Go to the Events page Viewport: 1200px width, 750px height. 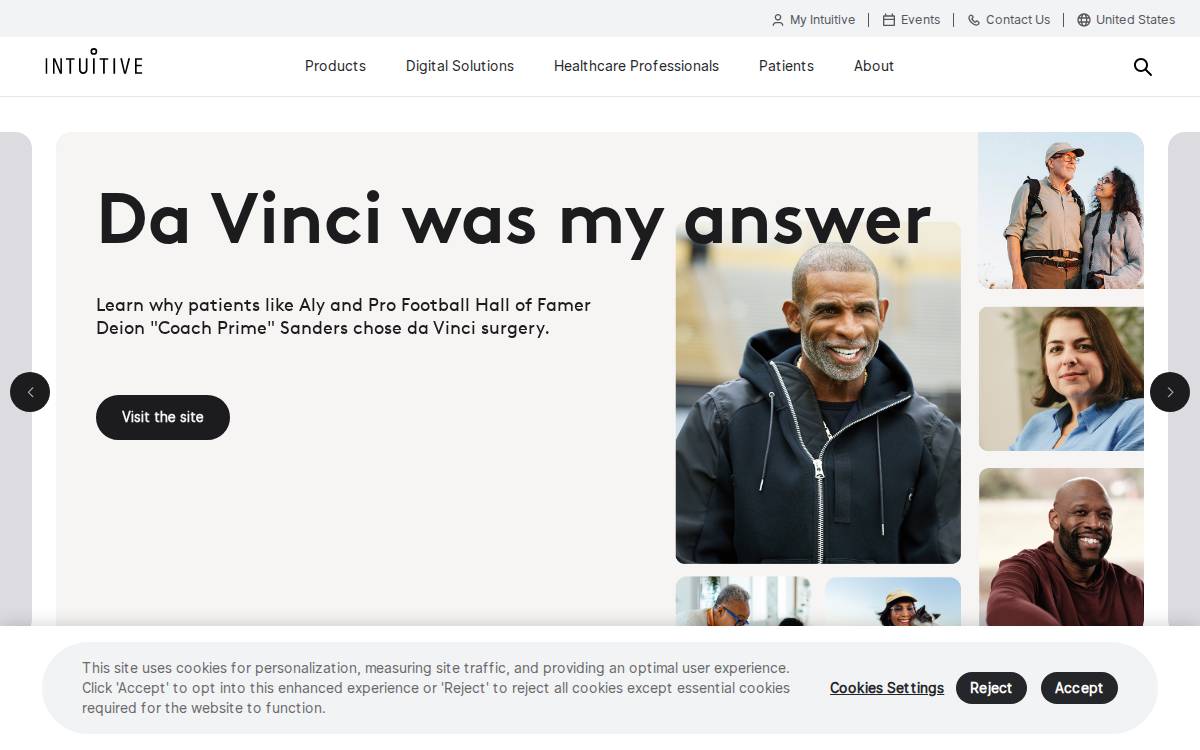(911, 20)
